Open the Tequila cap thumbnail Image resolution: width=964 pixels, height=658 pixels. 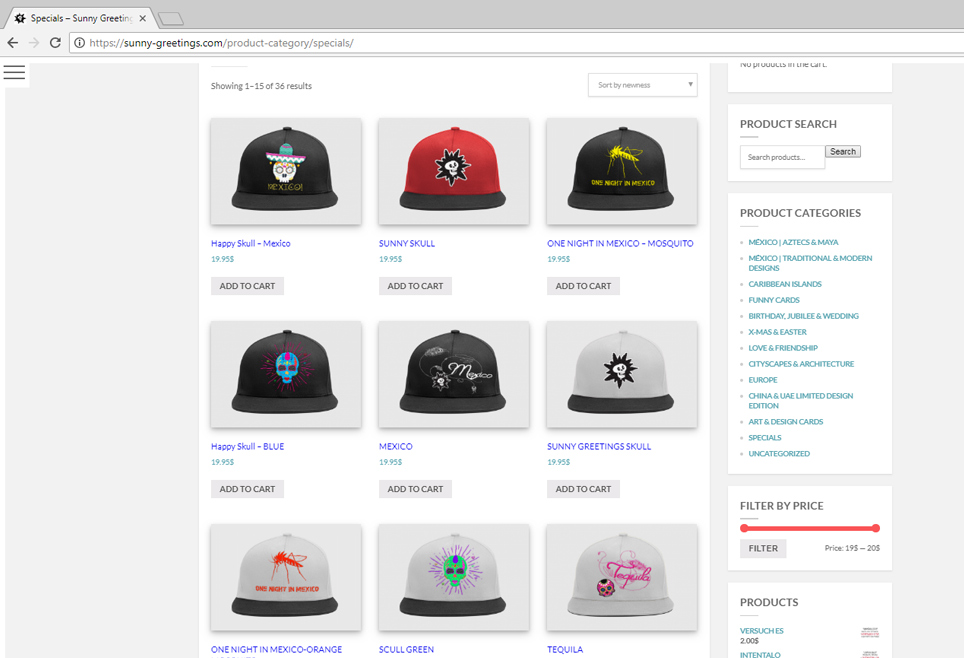[622, 577]
